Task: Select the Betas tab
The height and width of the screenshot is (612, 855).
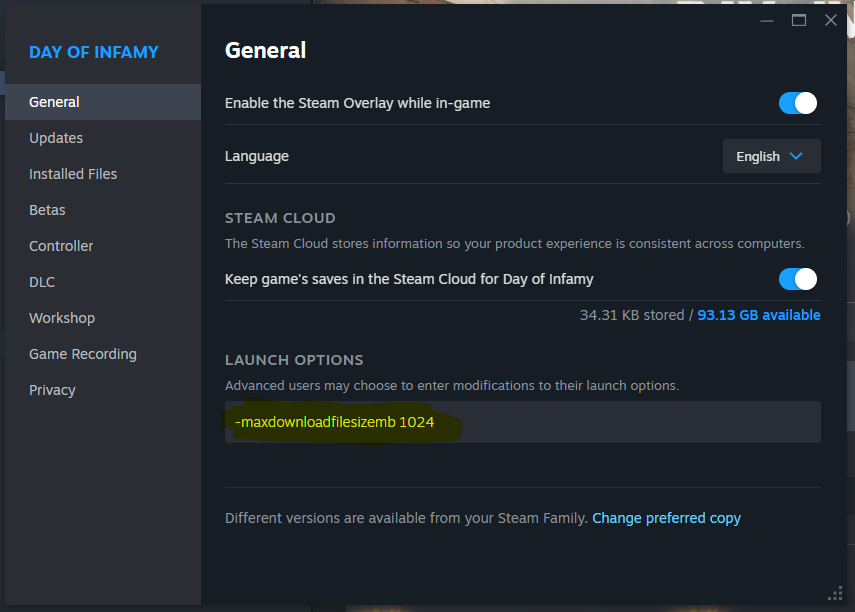Action: click(x=47, y=210)
